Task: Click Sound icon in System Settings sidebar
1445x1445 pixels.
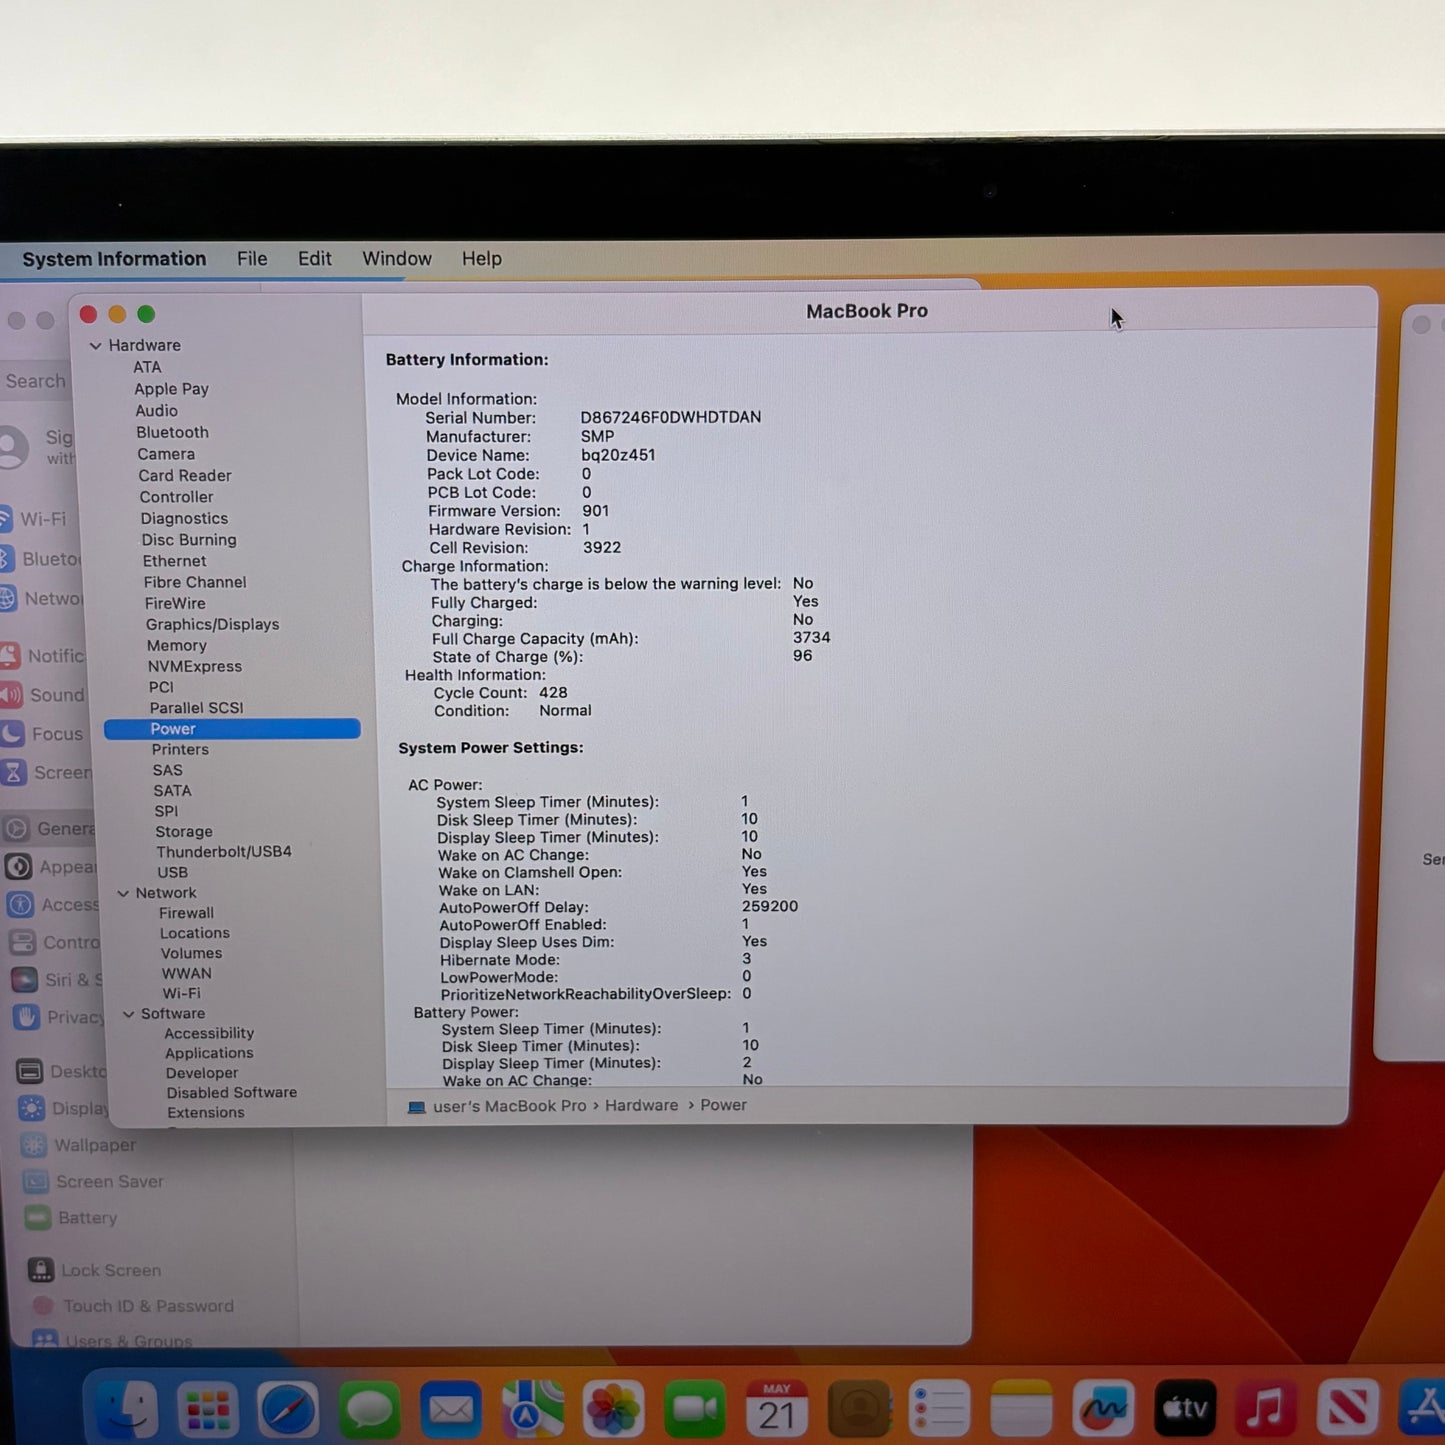Action: pos(10,695)
